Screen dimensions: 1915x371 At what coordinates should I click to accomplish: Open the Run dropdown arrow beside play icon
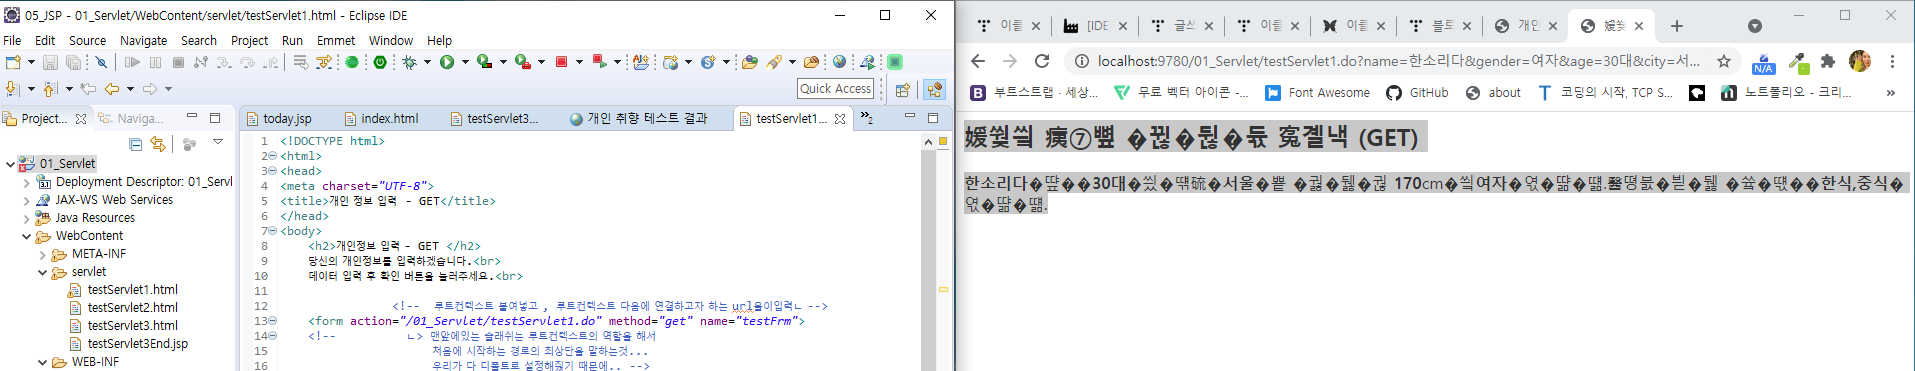465,62
